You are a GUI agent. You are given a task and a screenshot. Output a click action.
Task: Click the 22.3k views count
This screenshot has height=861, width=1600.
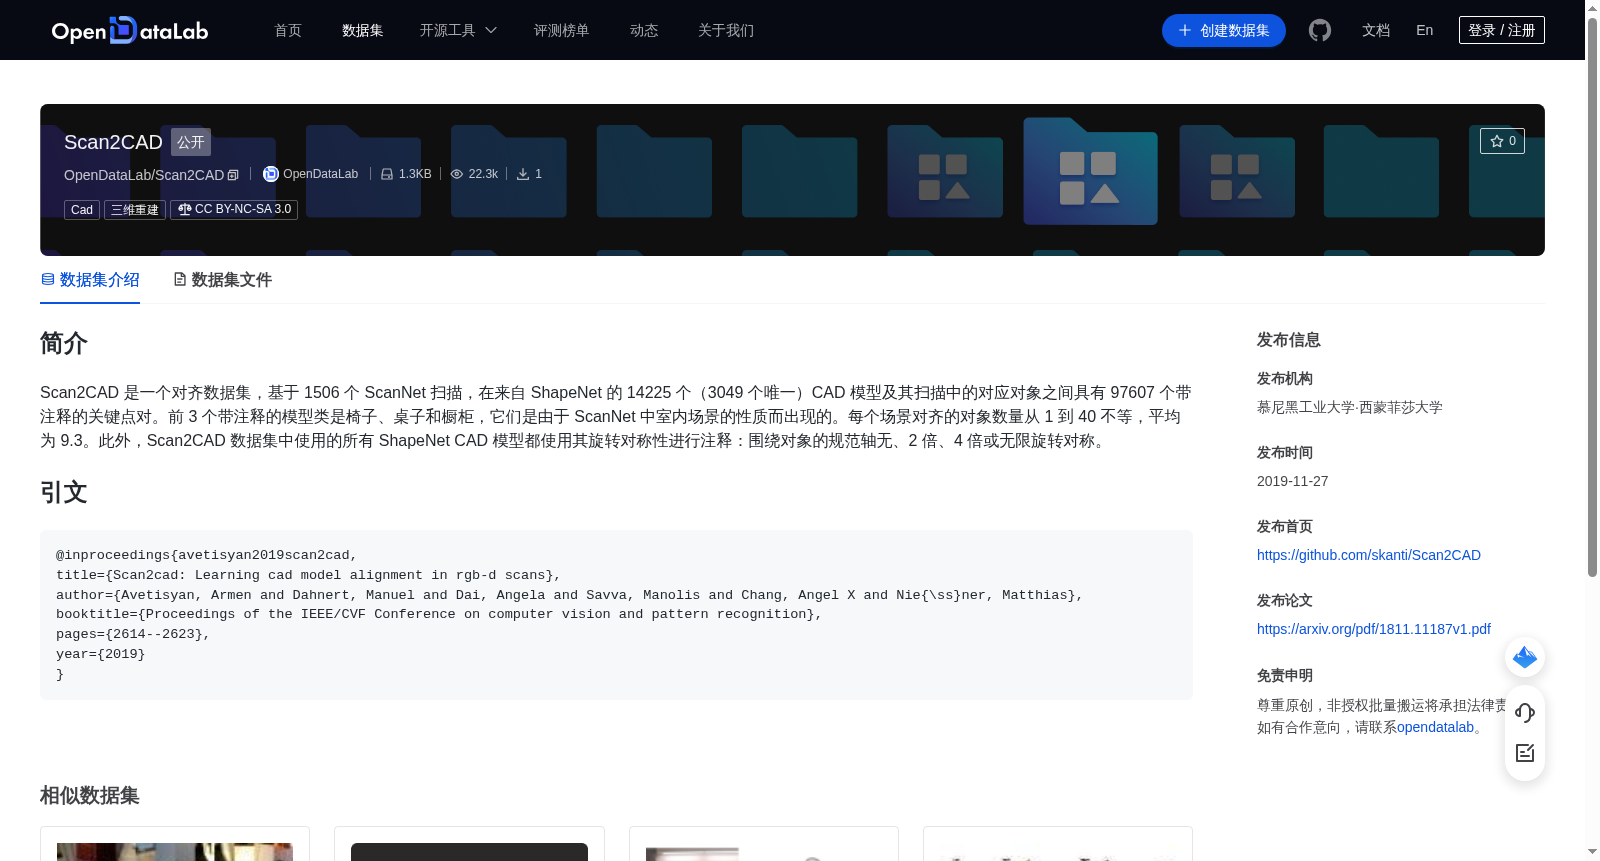tap(483, 174)
